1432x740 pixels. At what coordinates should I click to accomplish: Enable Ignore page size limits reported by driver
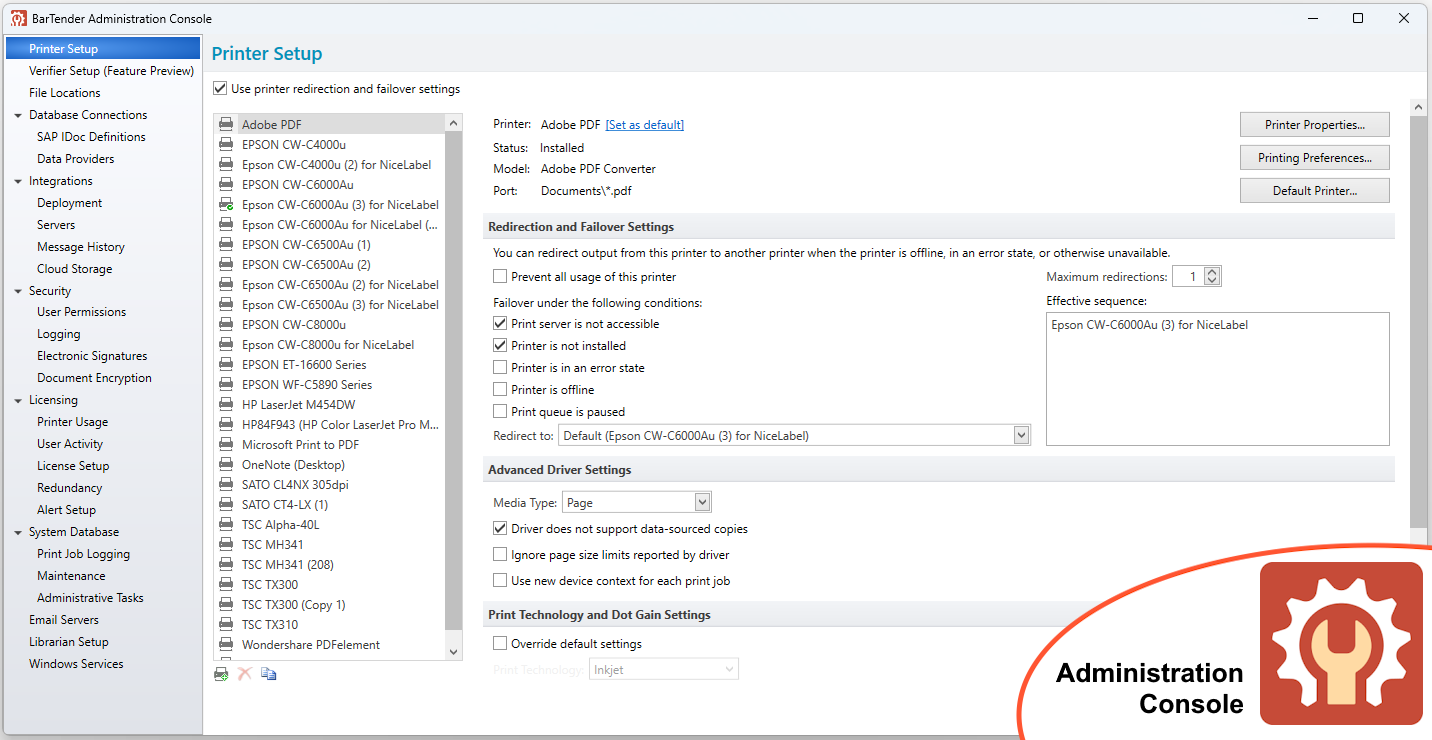(500, 555)
